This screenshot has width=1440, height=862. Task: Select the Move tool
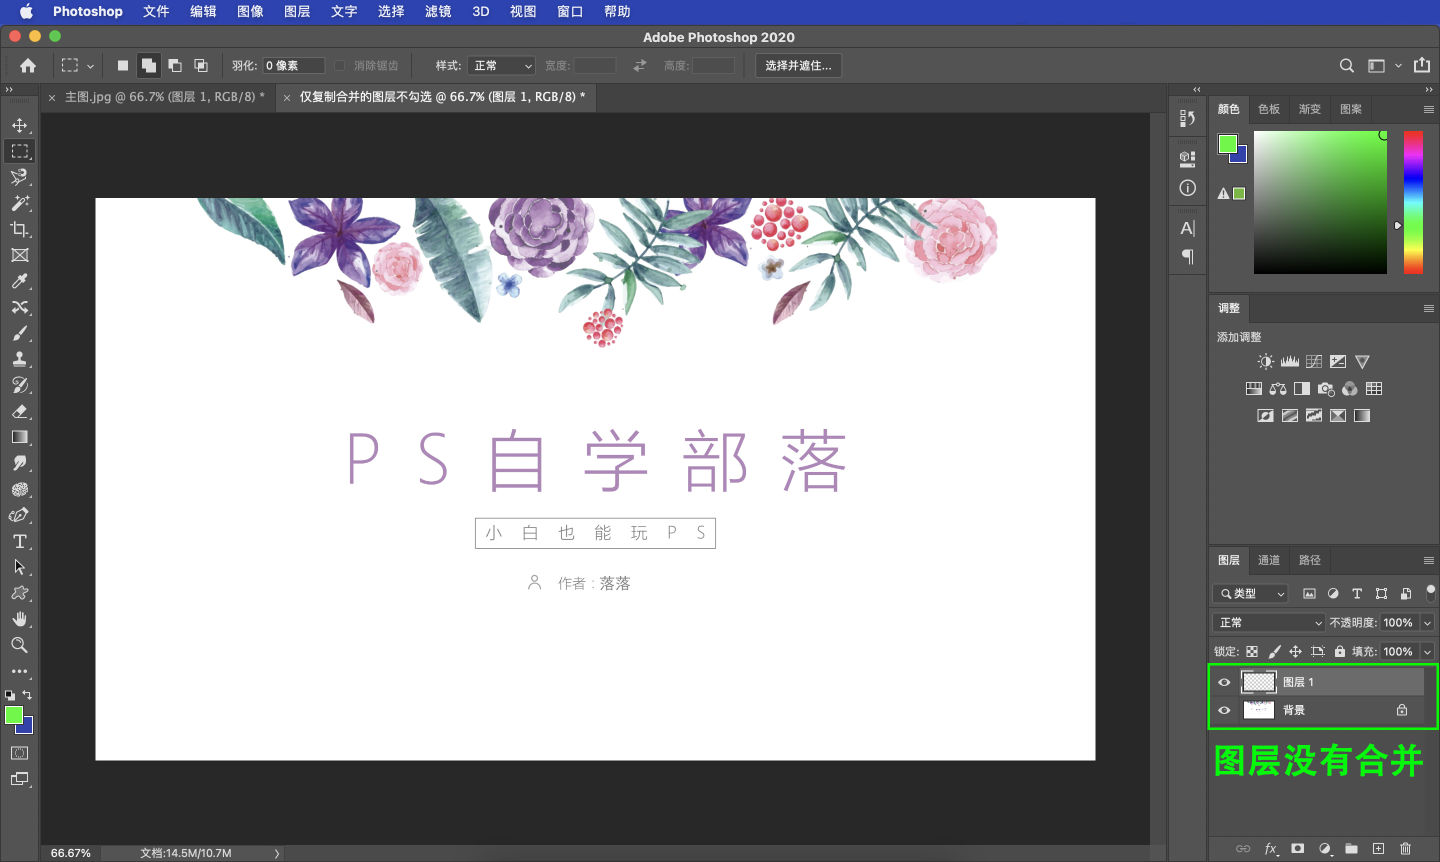coord(20,124)
